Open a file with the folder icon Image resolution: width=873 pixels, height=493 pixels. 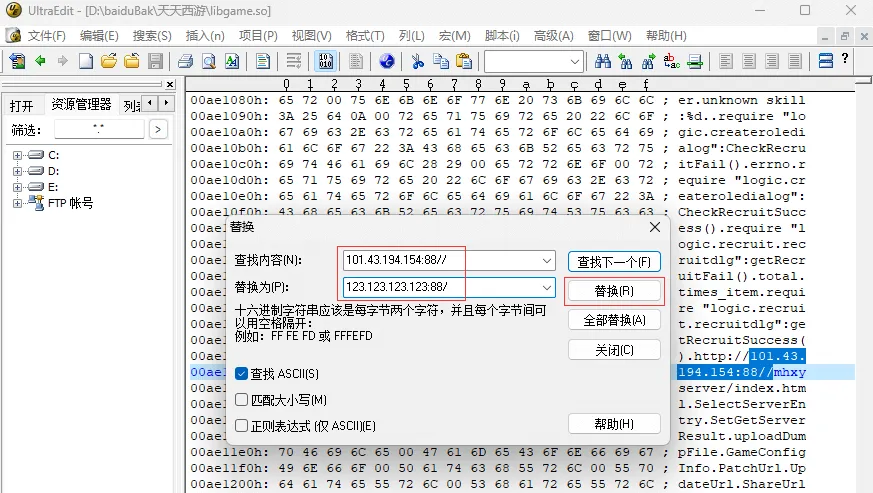pyautogui.click(x=109, y=61)
